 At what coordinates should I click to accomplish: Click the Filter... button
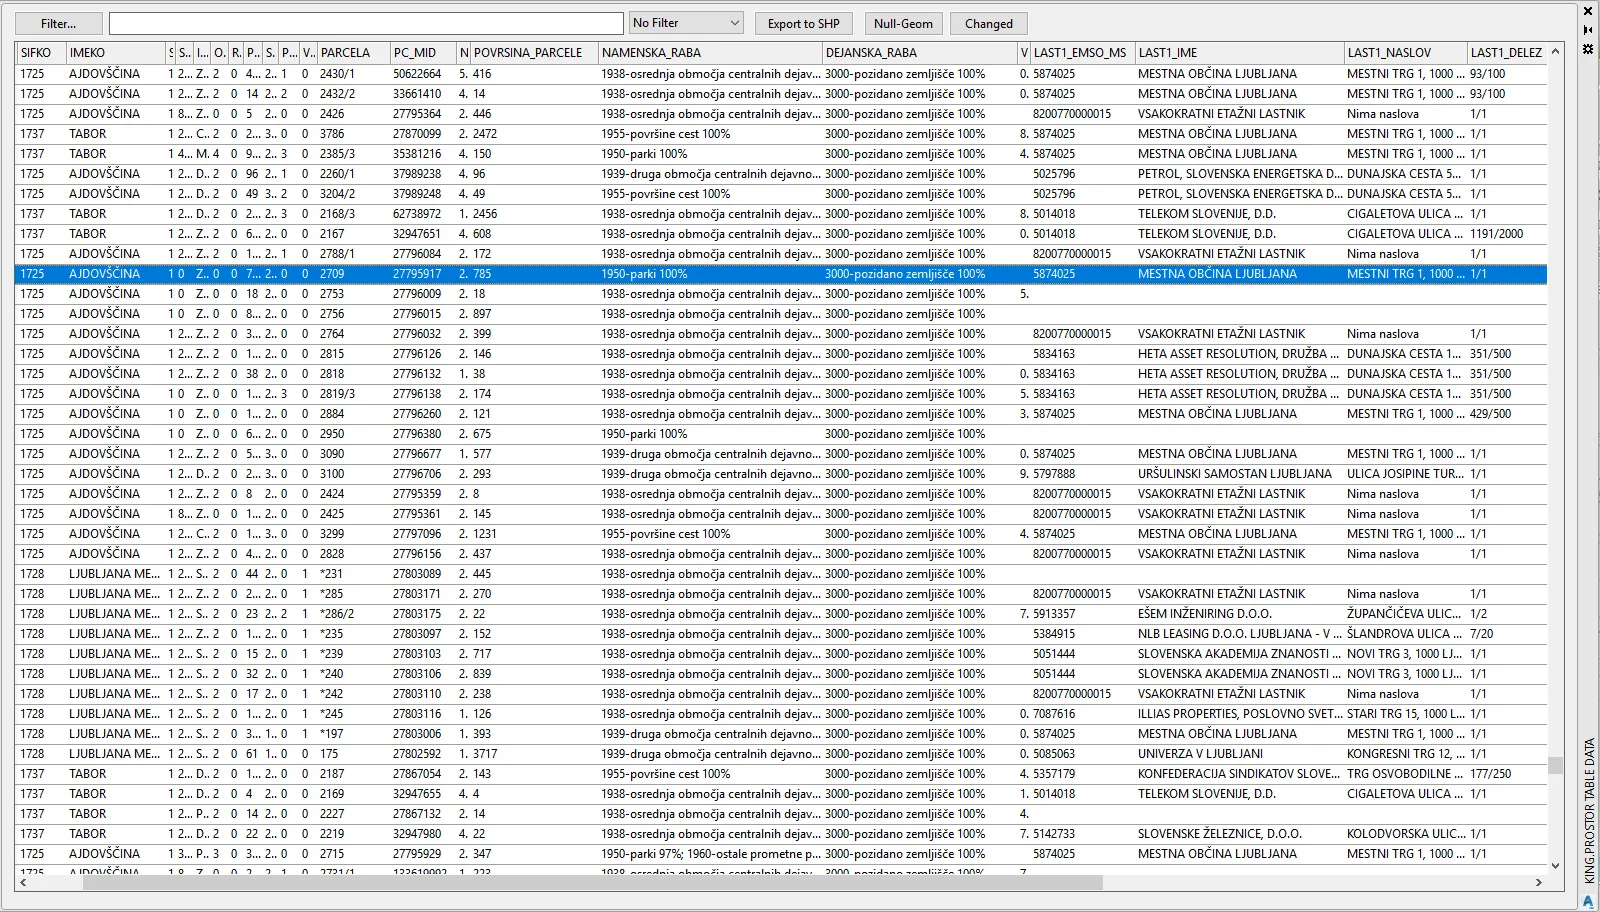pos(58,24)
